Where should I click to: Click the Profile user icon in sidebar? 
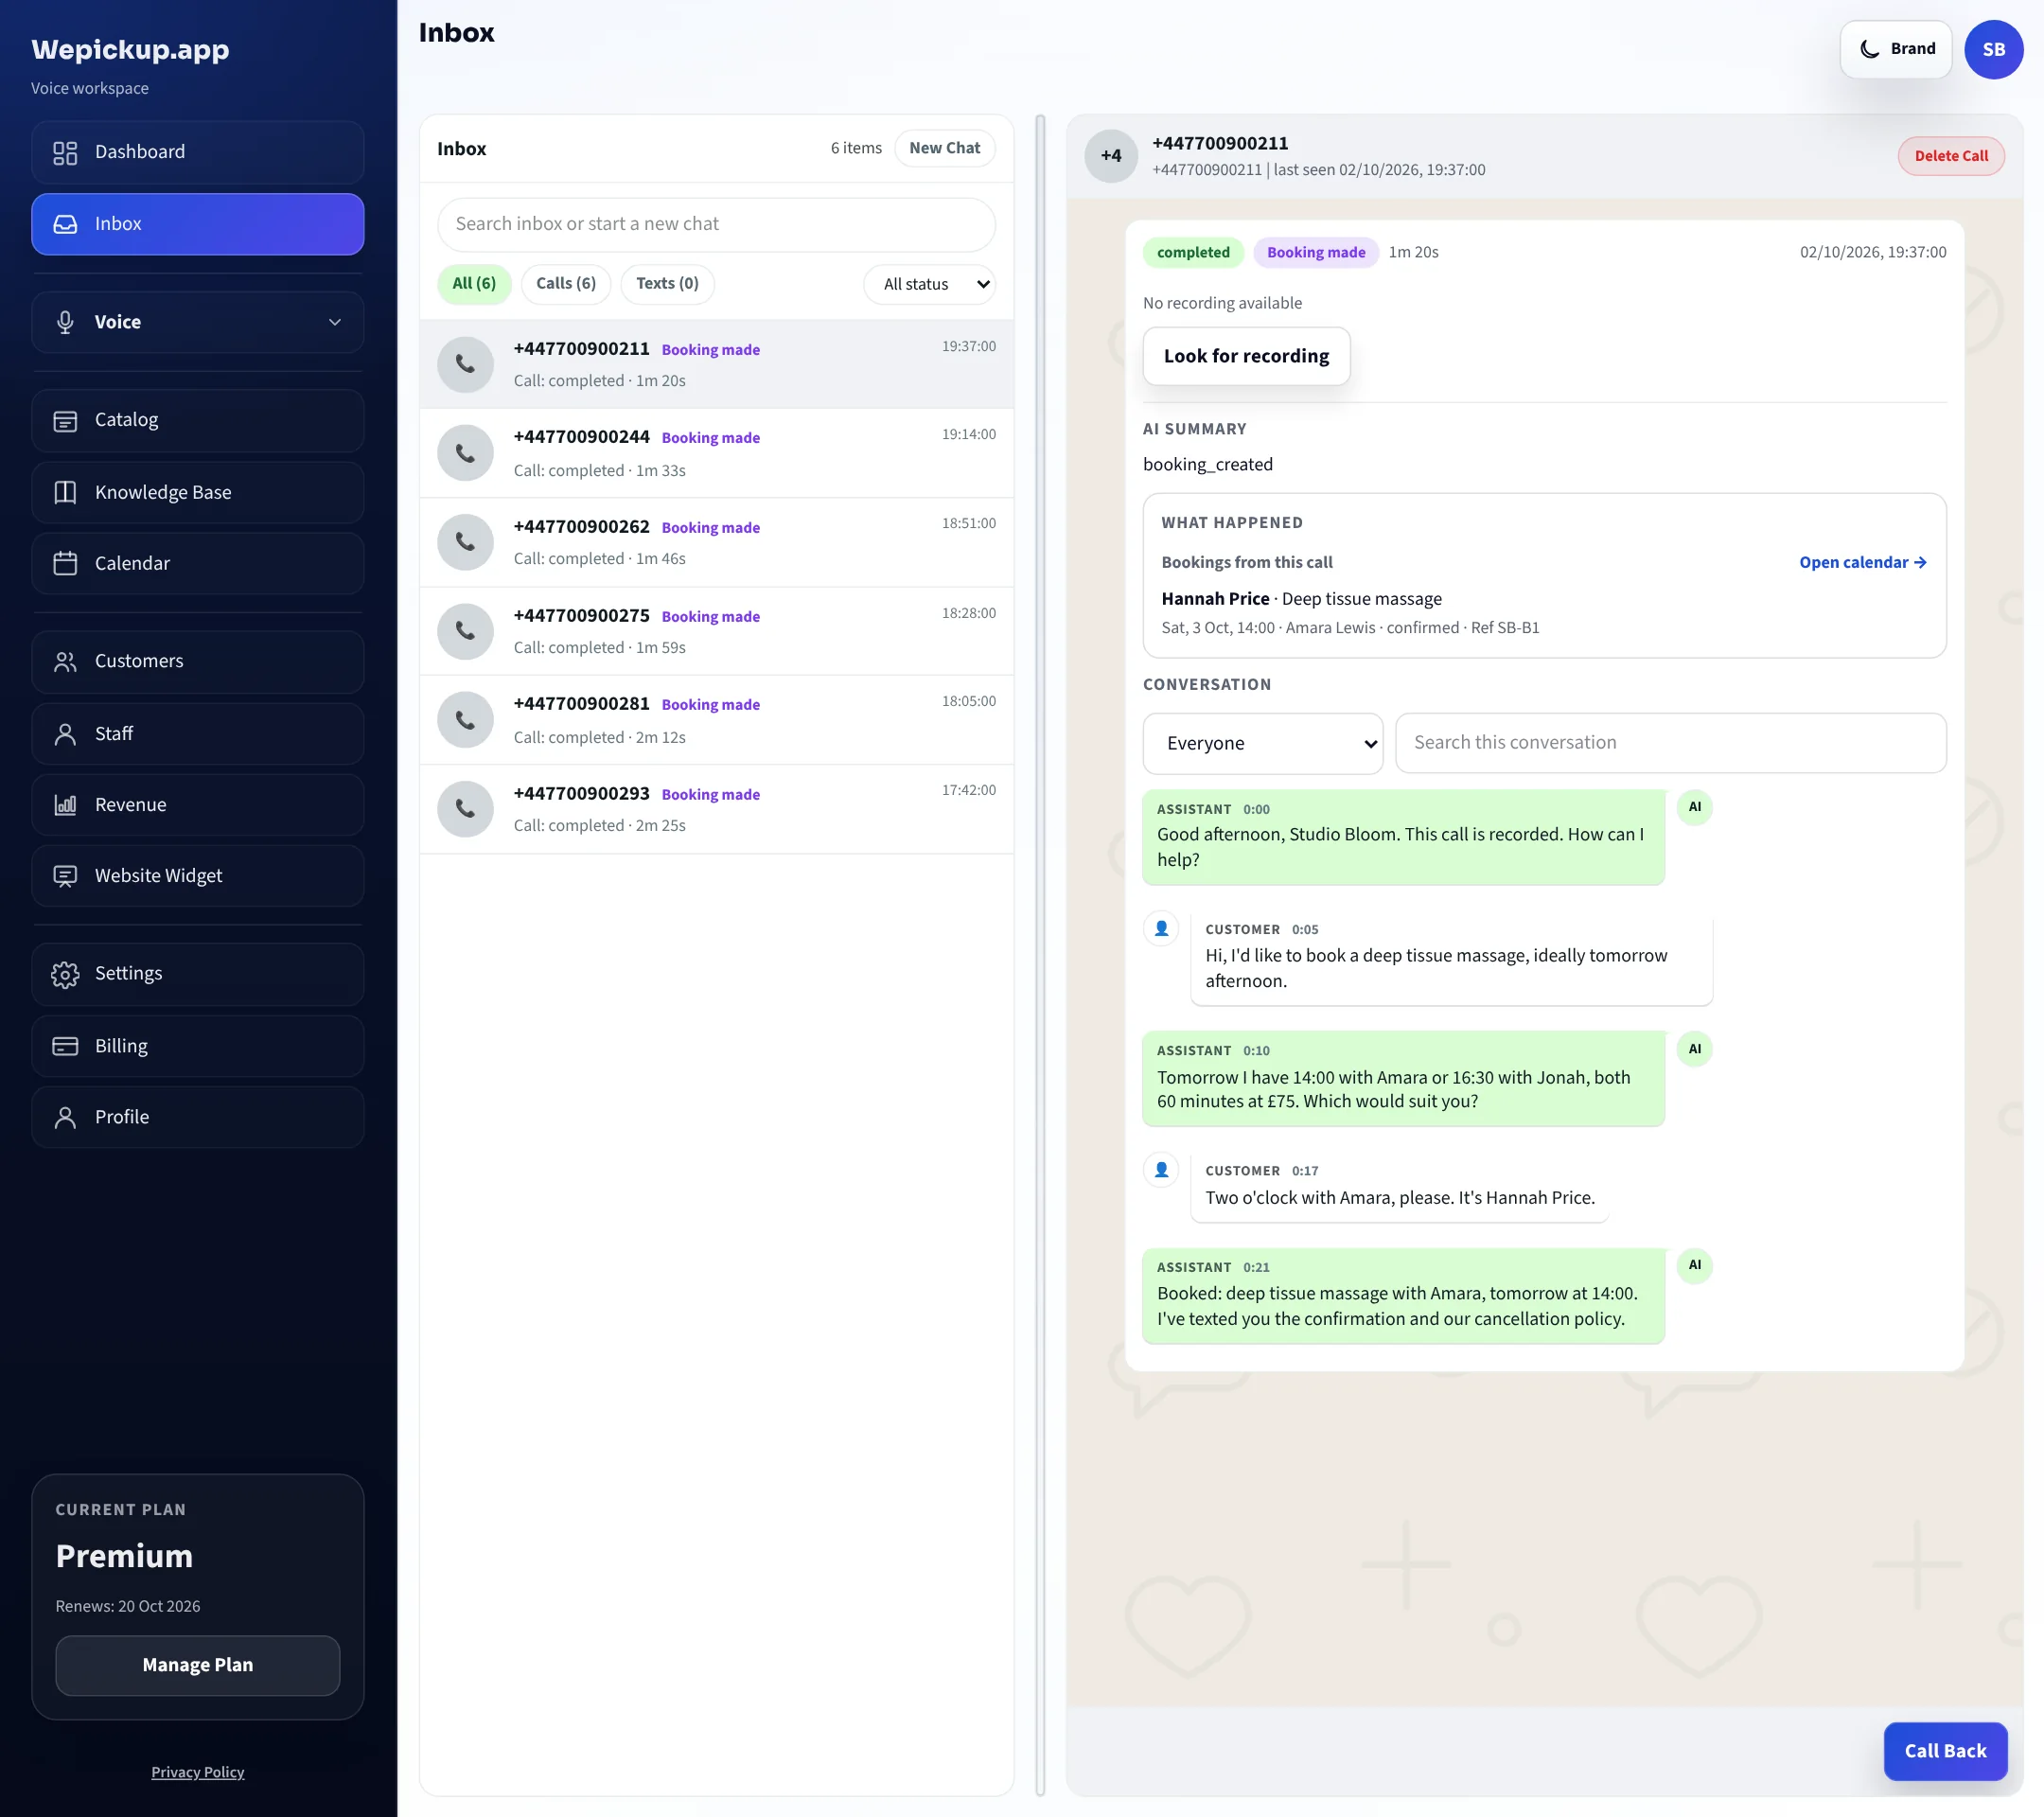65,1117
